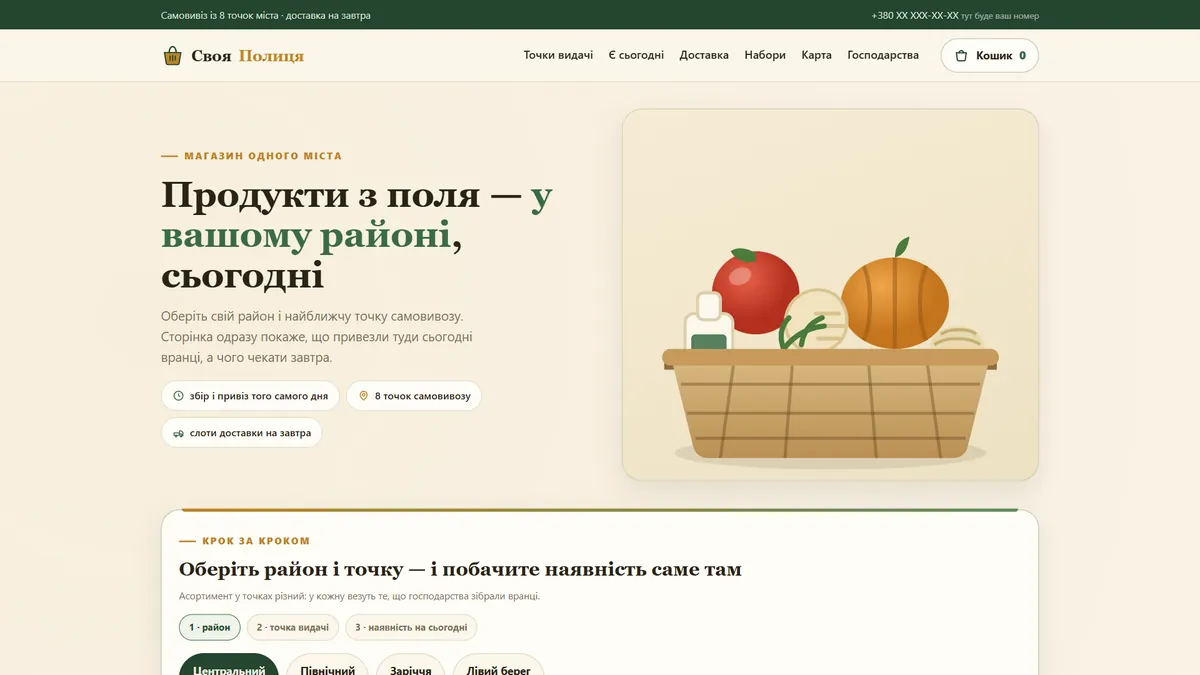The width and height of the screenshot is (1200, 675).
Task: Click the +380 phone number in top bar
Action: (x=914, y=15)
